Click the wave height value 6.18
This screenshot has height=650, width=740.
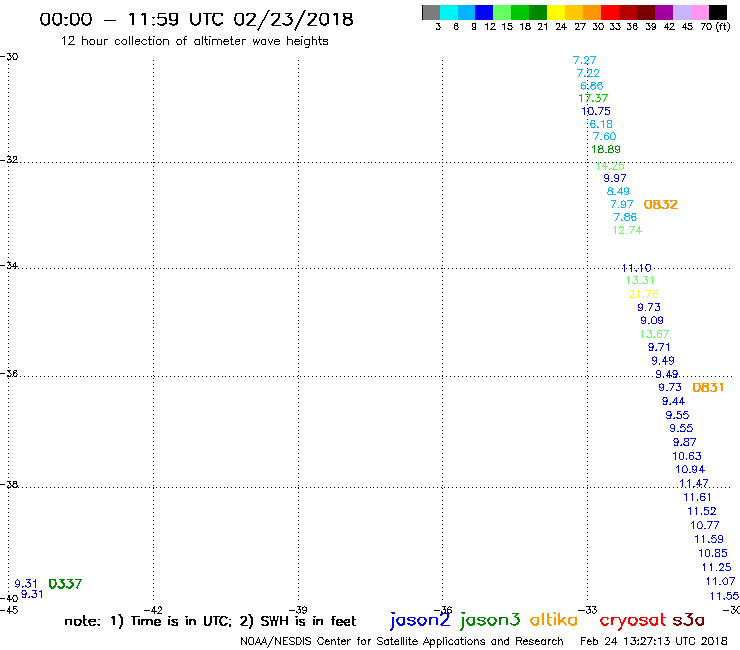601,124
